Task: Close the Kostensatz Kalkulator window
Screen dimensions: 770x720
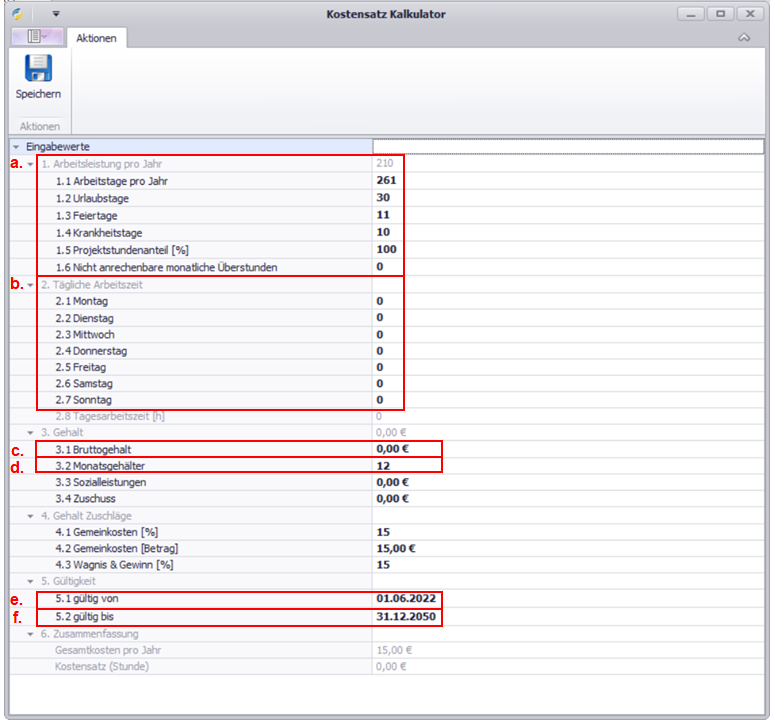Action: (747, 14)
